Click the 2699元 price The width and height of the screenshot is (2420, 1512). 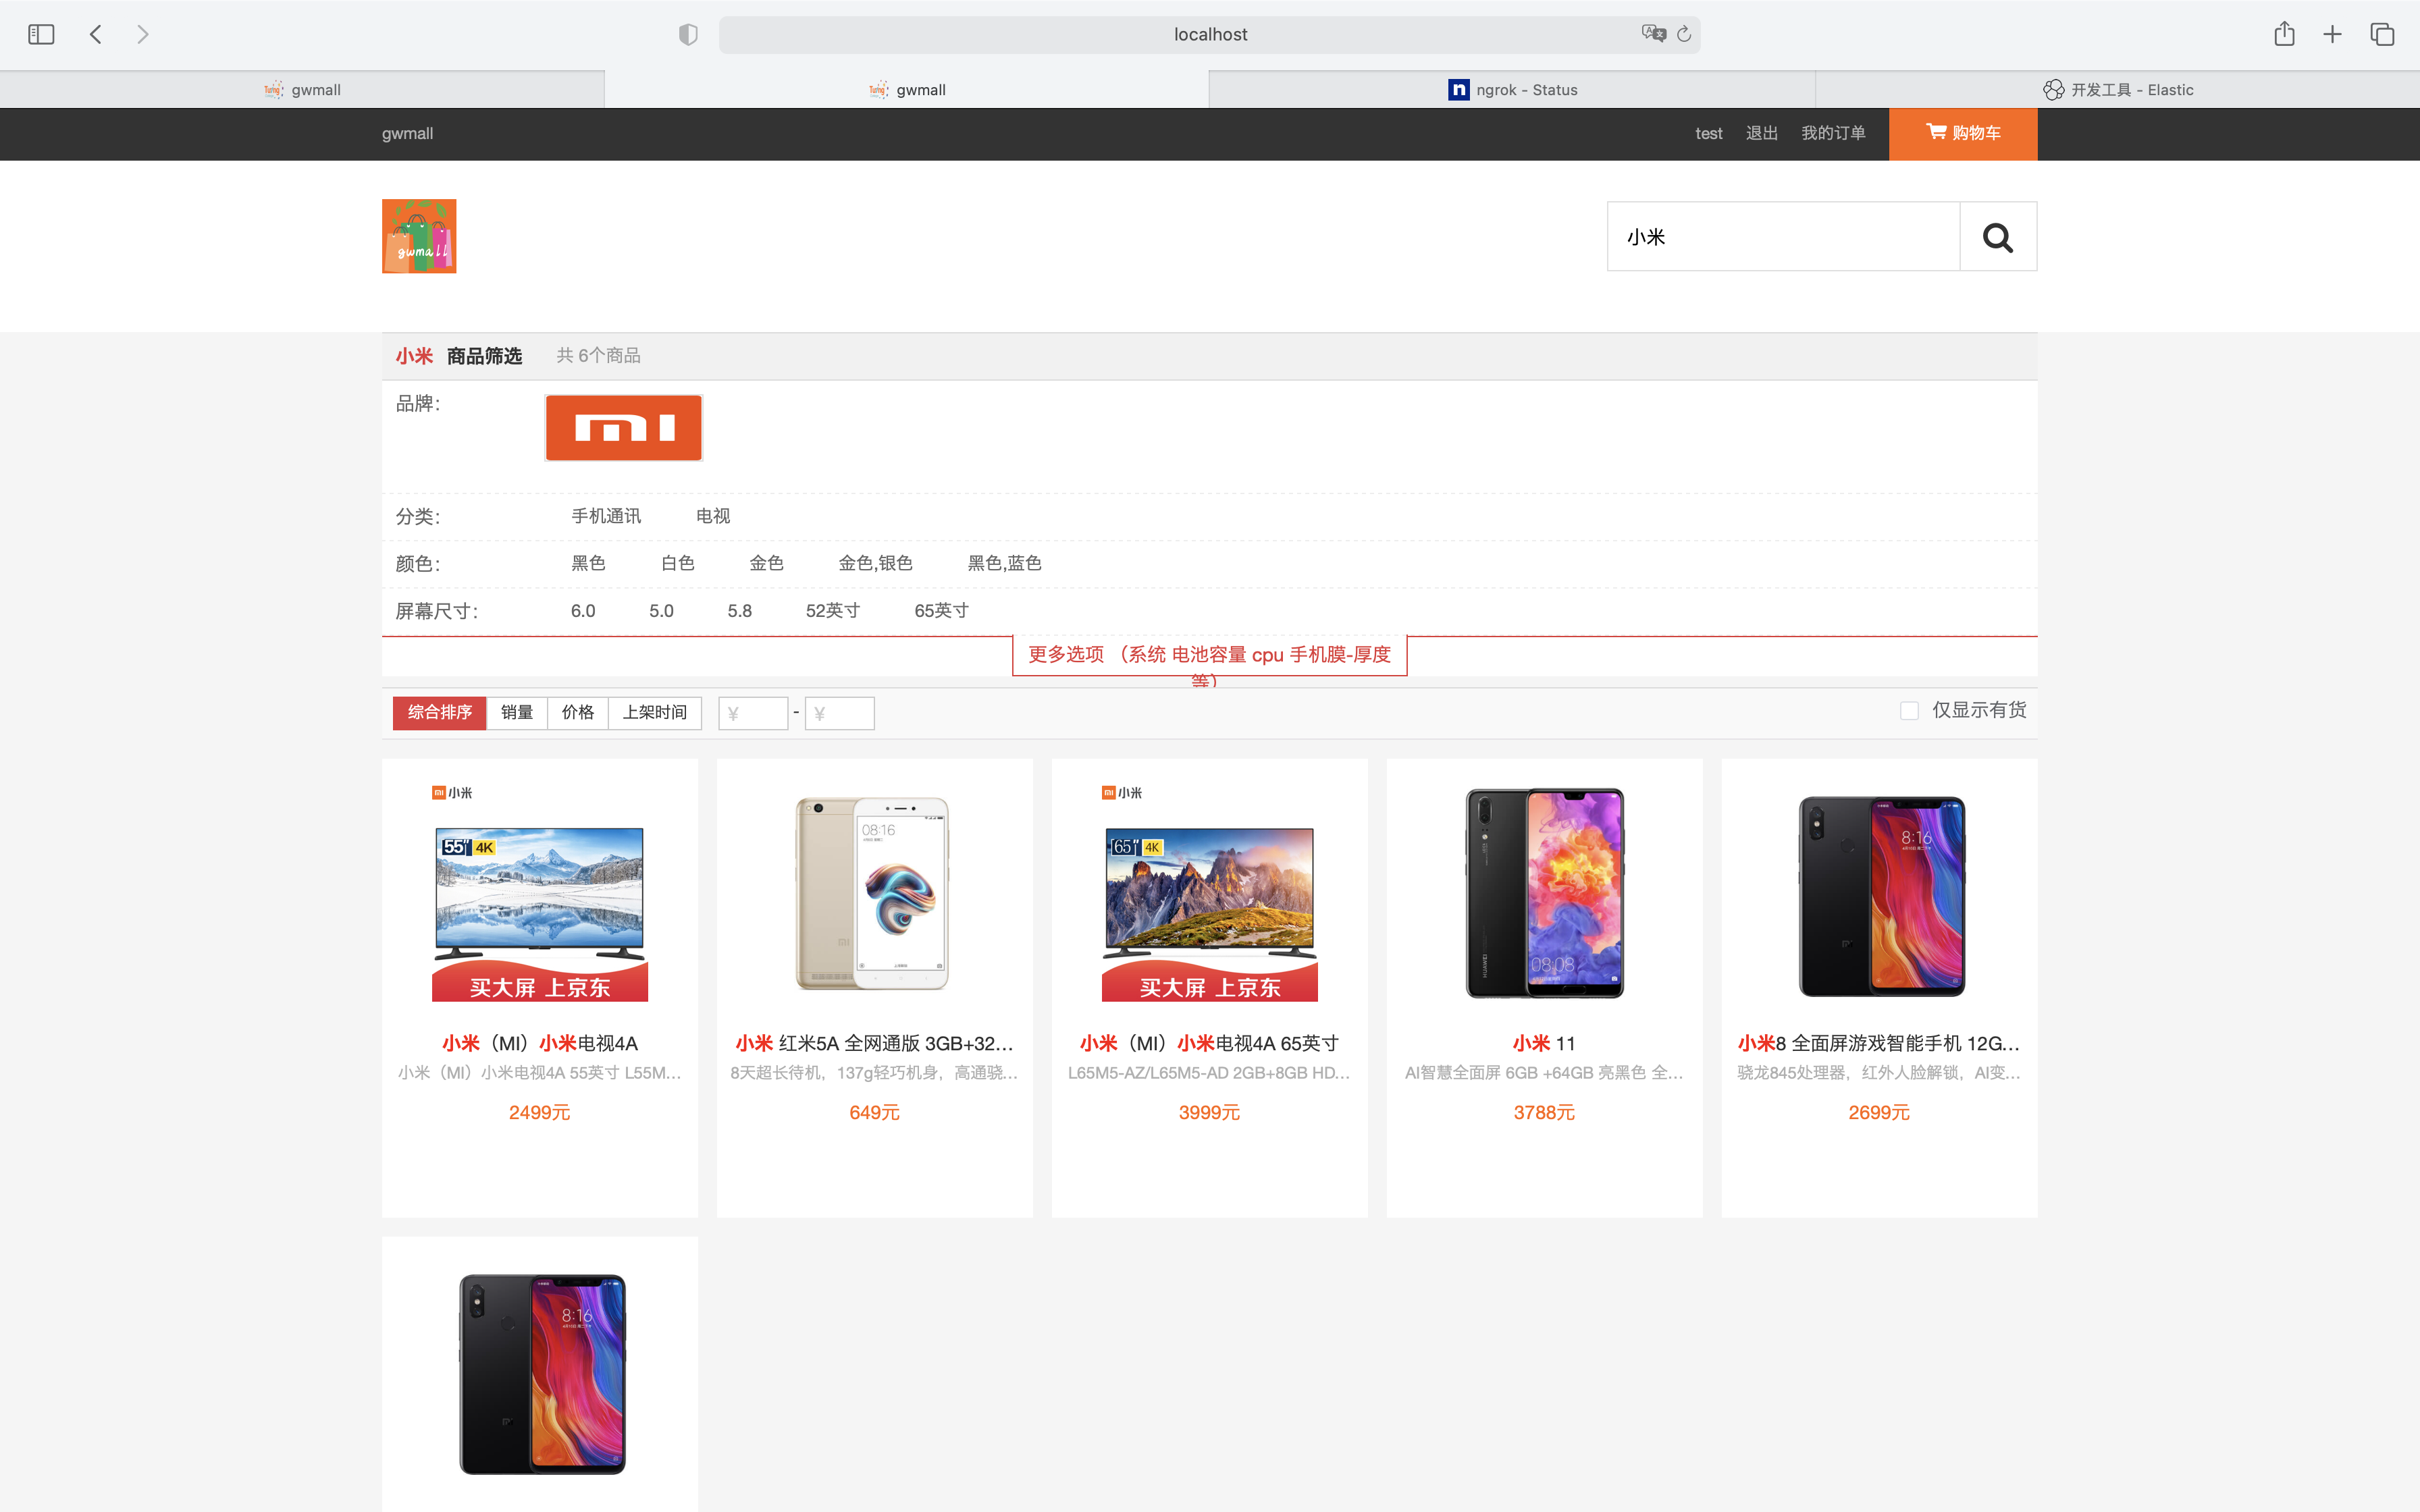(x=1879, y=1112)
